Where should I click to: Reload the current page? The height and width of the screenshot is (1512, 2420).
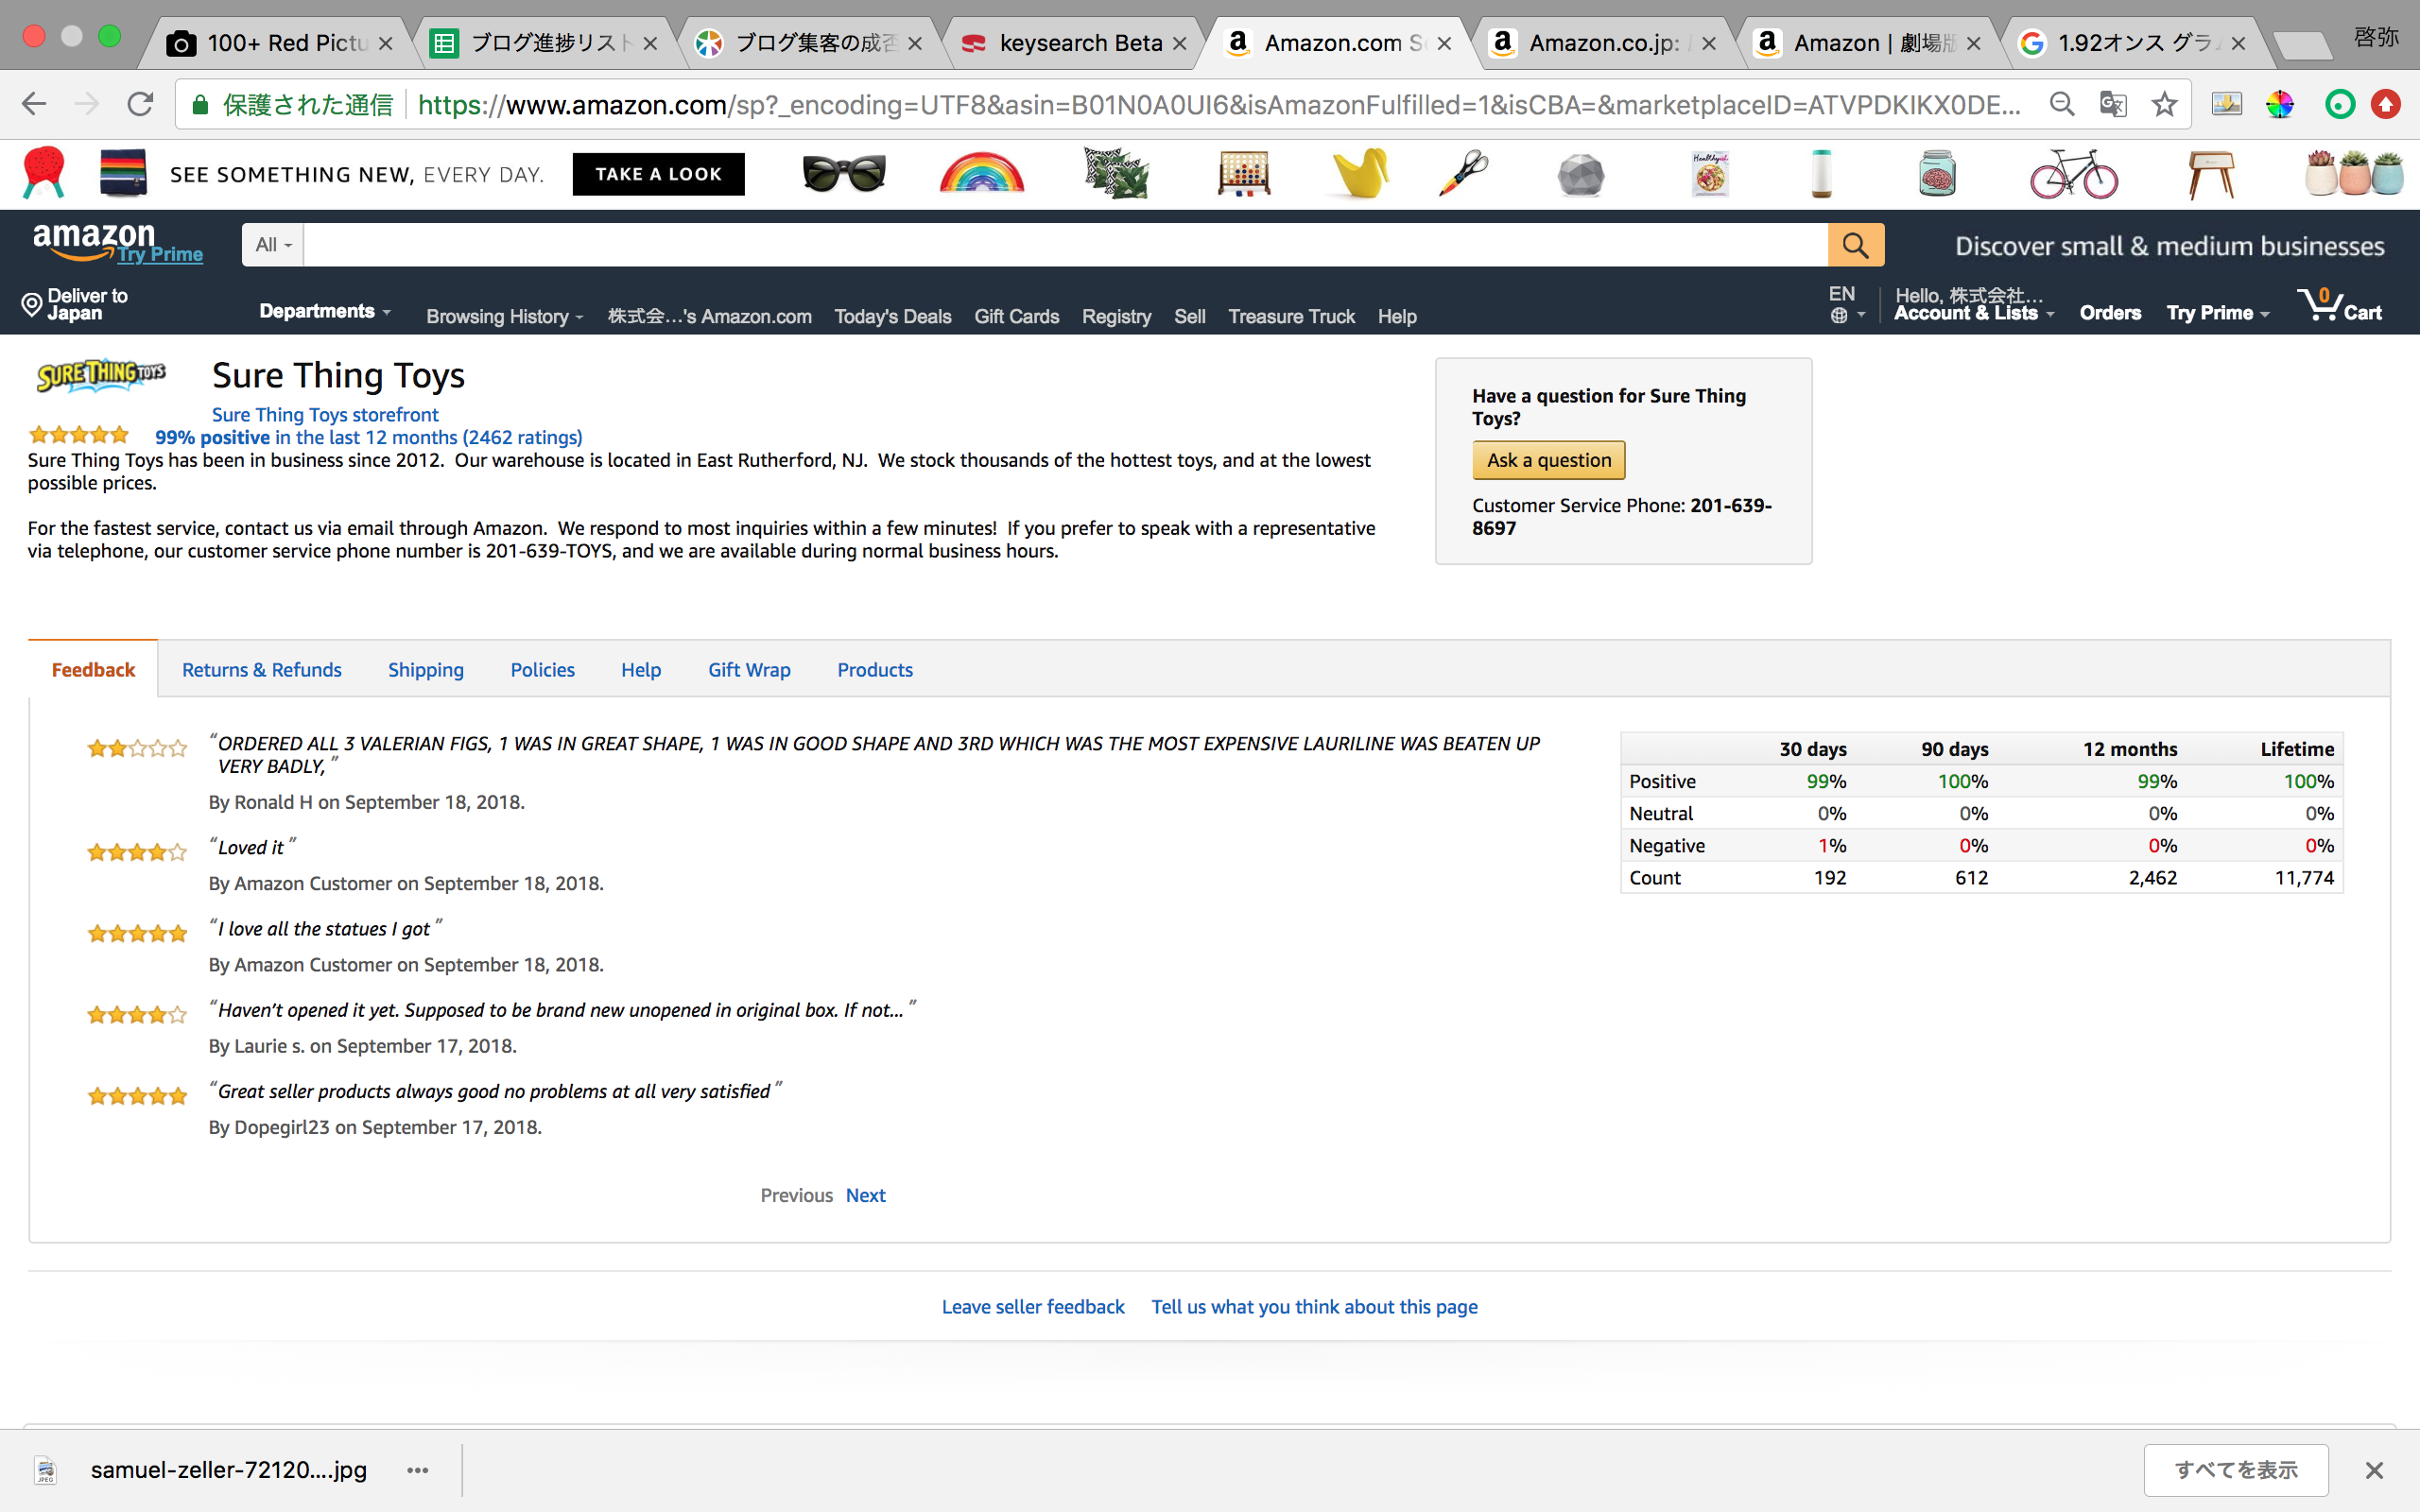[140, 104]
